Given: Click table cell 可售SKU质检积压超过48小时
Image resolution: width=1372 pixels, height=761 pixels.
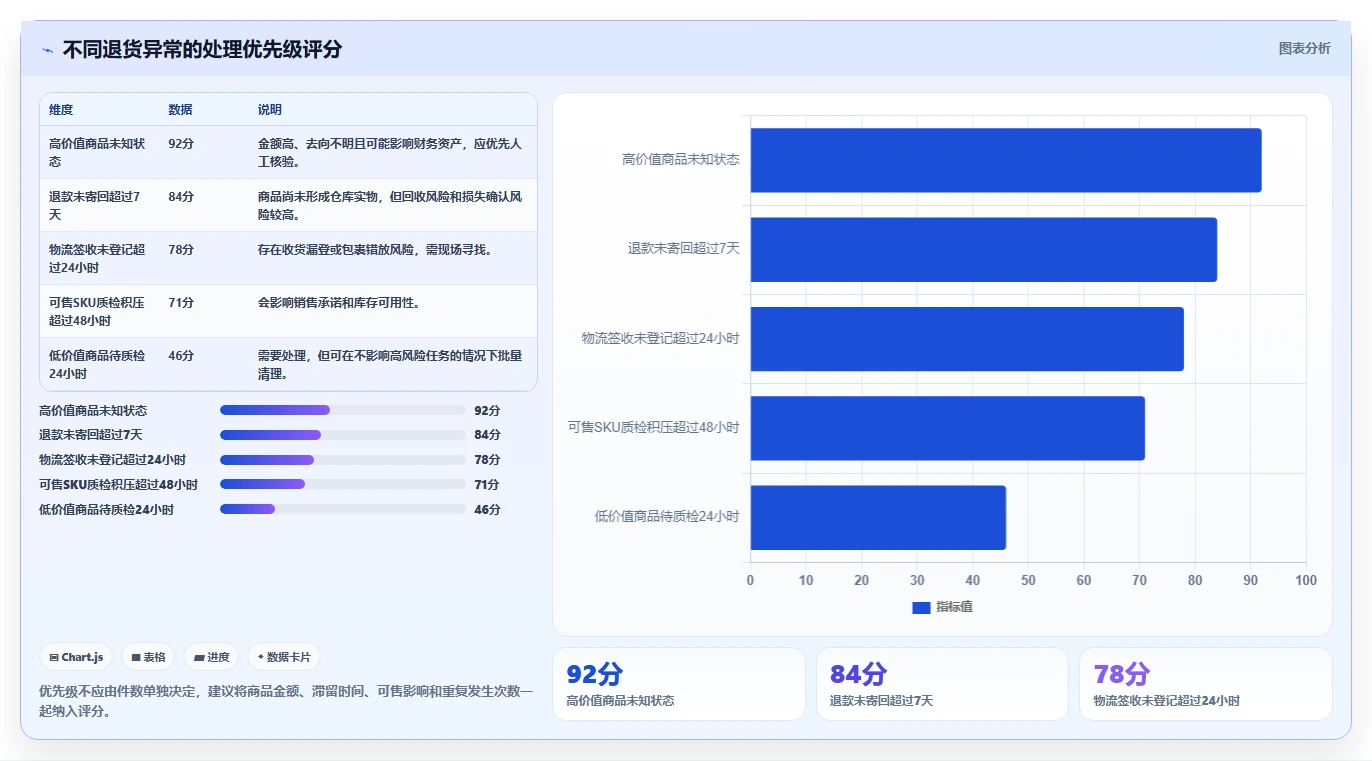Looking at the screenshot, I should (98, 312).
